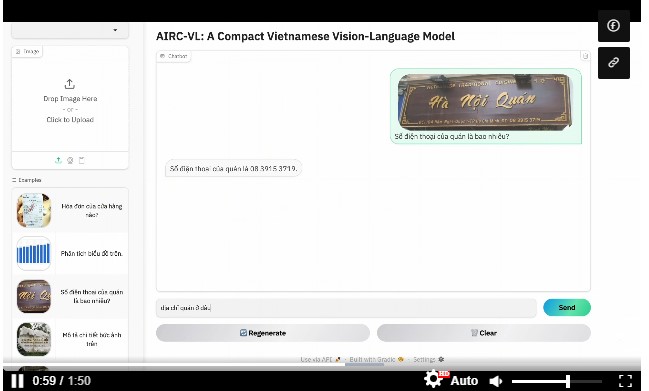Viewport: 649px width, 391px height.
Task: Pick the restaurant phone number example
Action: click(70, 296)
